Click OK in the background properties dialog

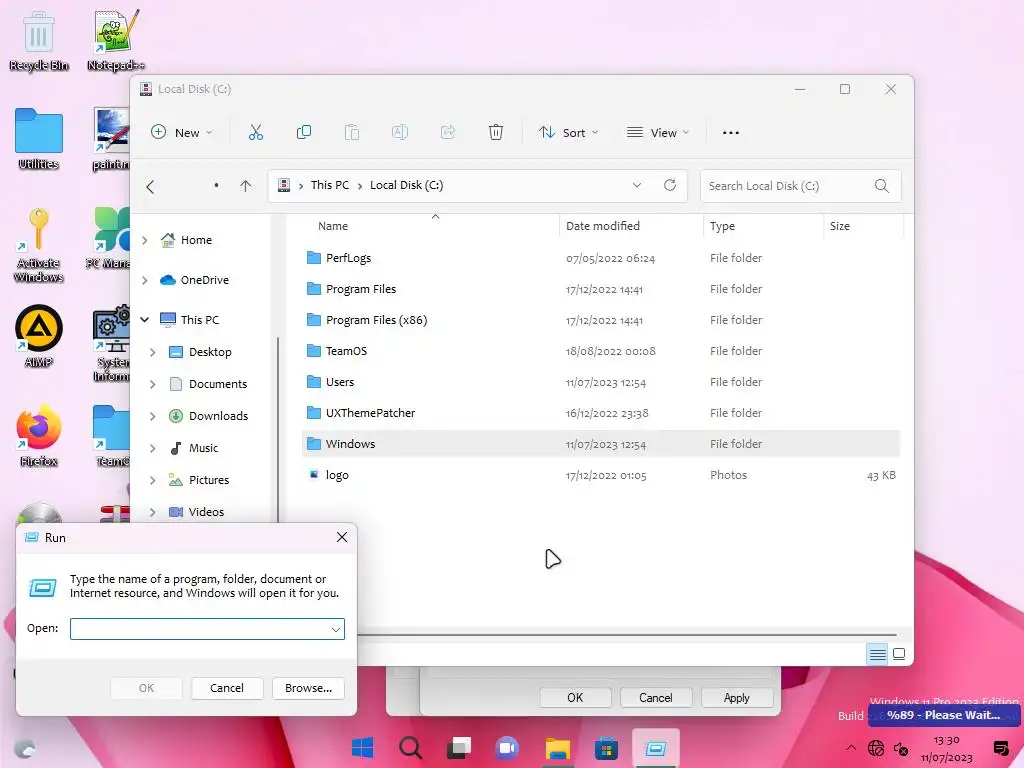click(x=575, y=697)
